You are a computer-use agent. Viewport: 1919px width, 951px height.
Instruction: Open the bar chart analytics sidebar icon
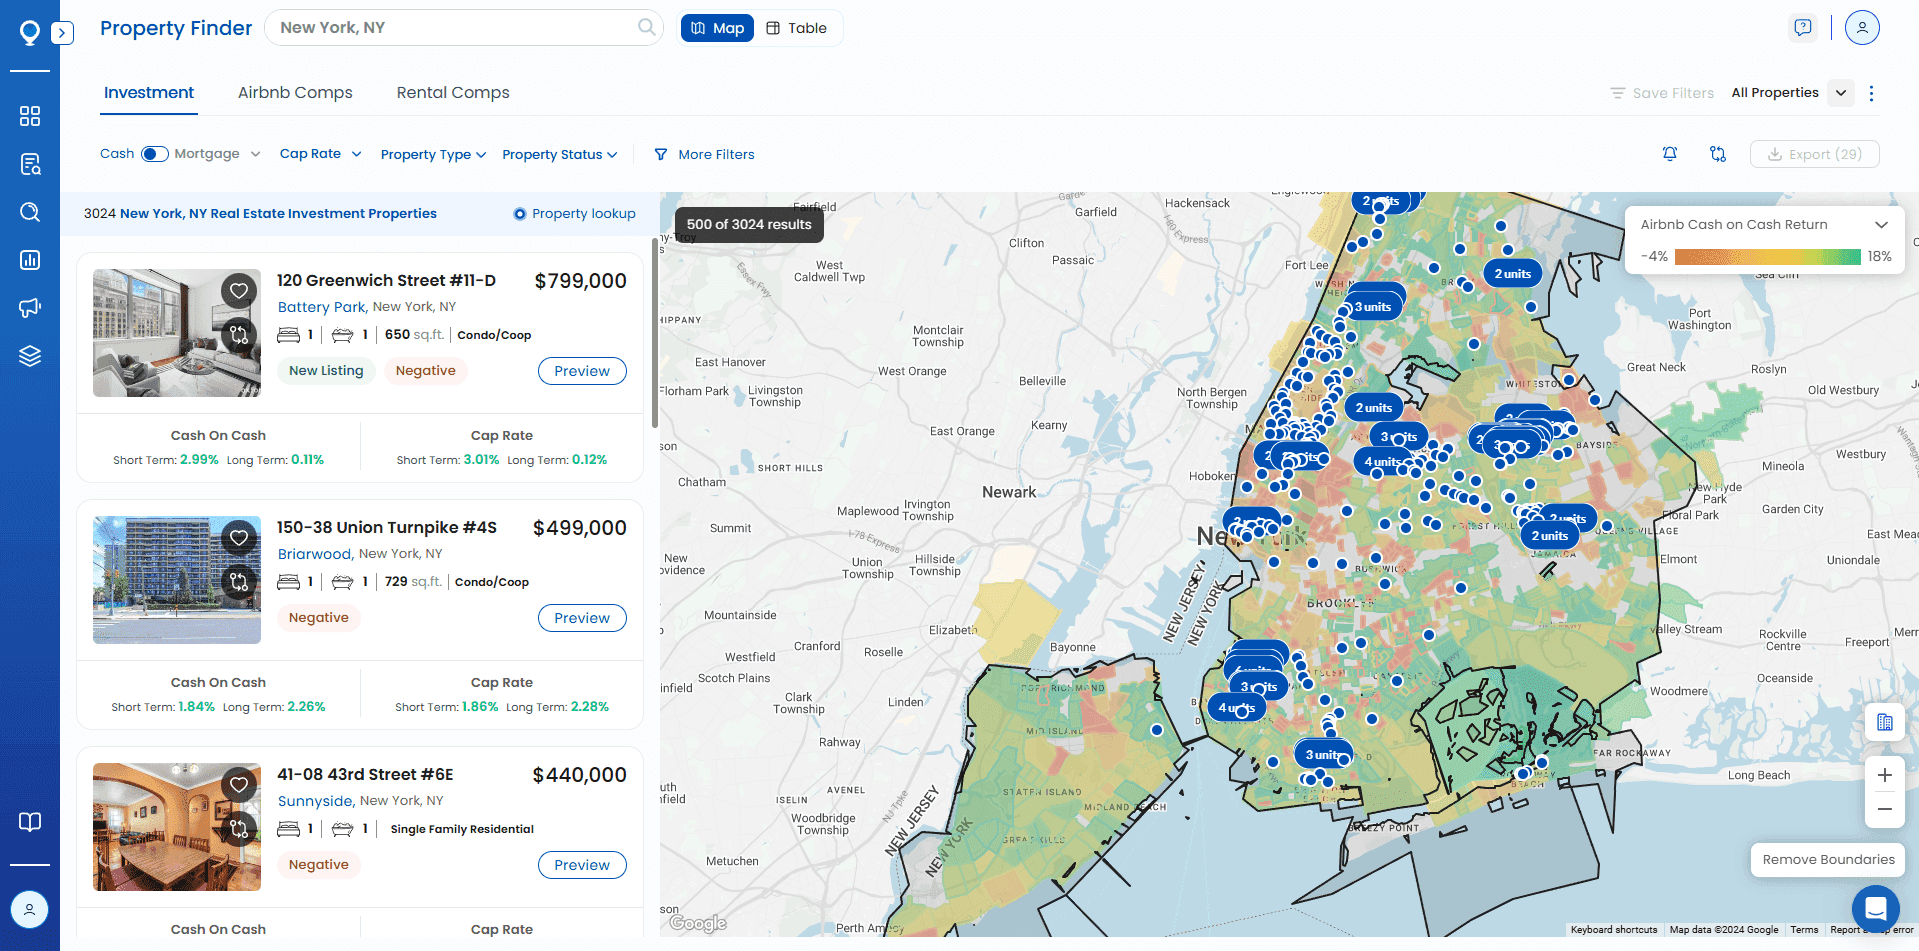pos(30,260)
